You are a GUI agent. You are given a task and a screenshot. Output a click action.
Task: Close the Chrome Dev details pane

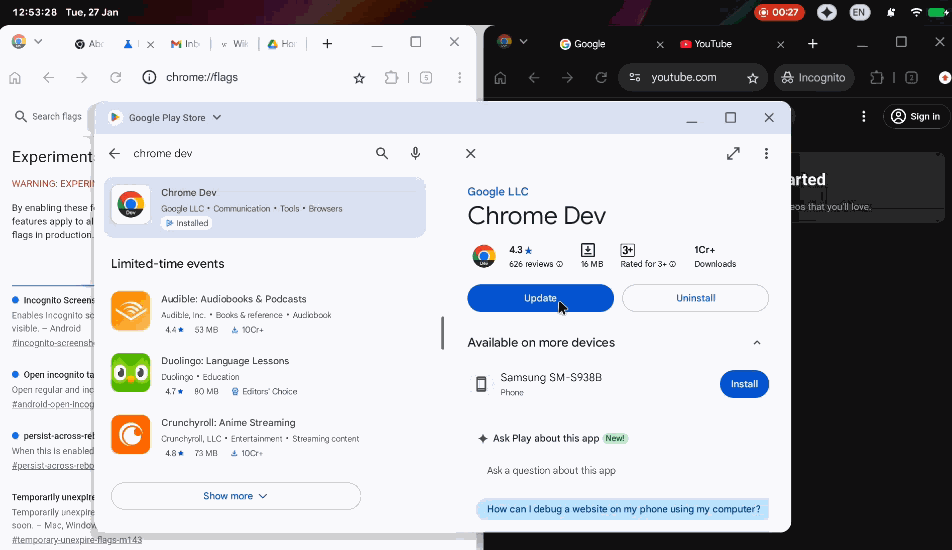click(471, 154)
